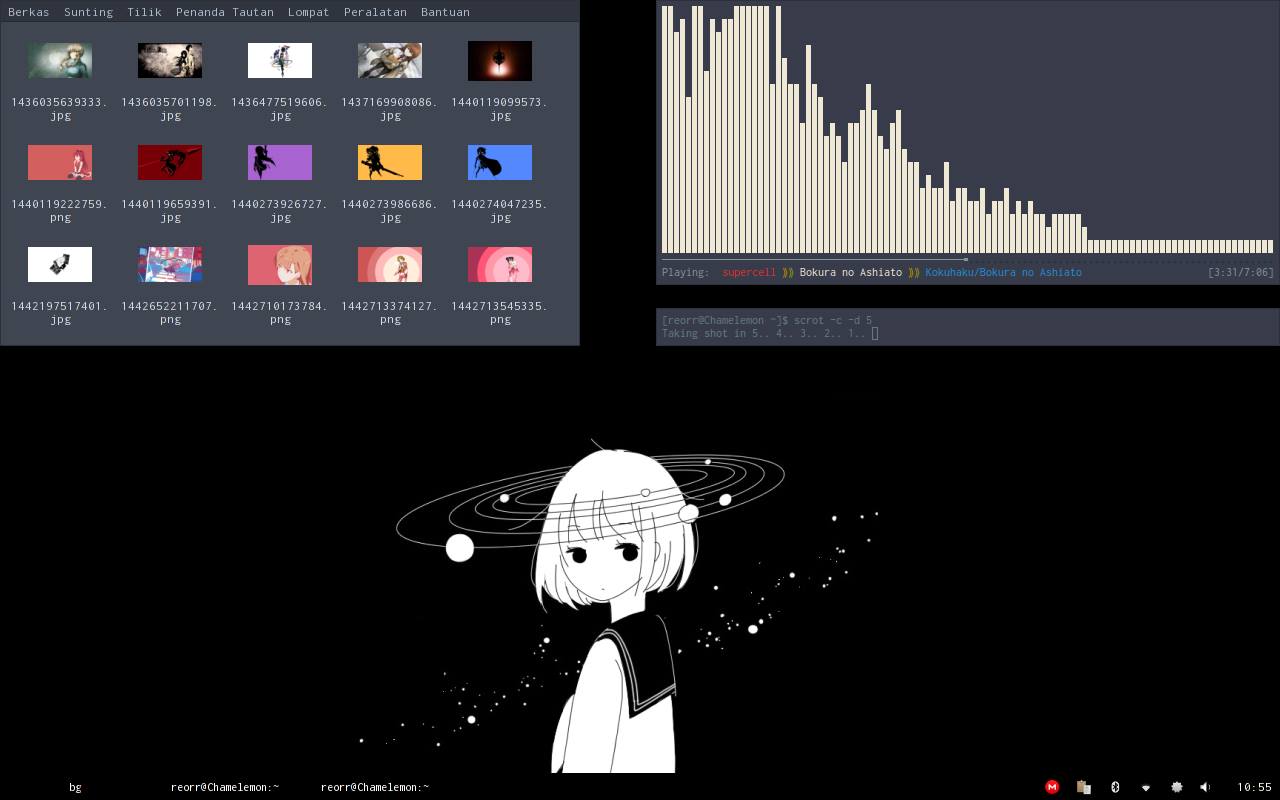Open the Wi-Fi network tray icon
This screenshot has height=800, width=1280.
1146,787
